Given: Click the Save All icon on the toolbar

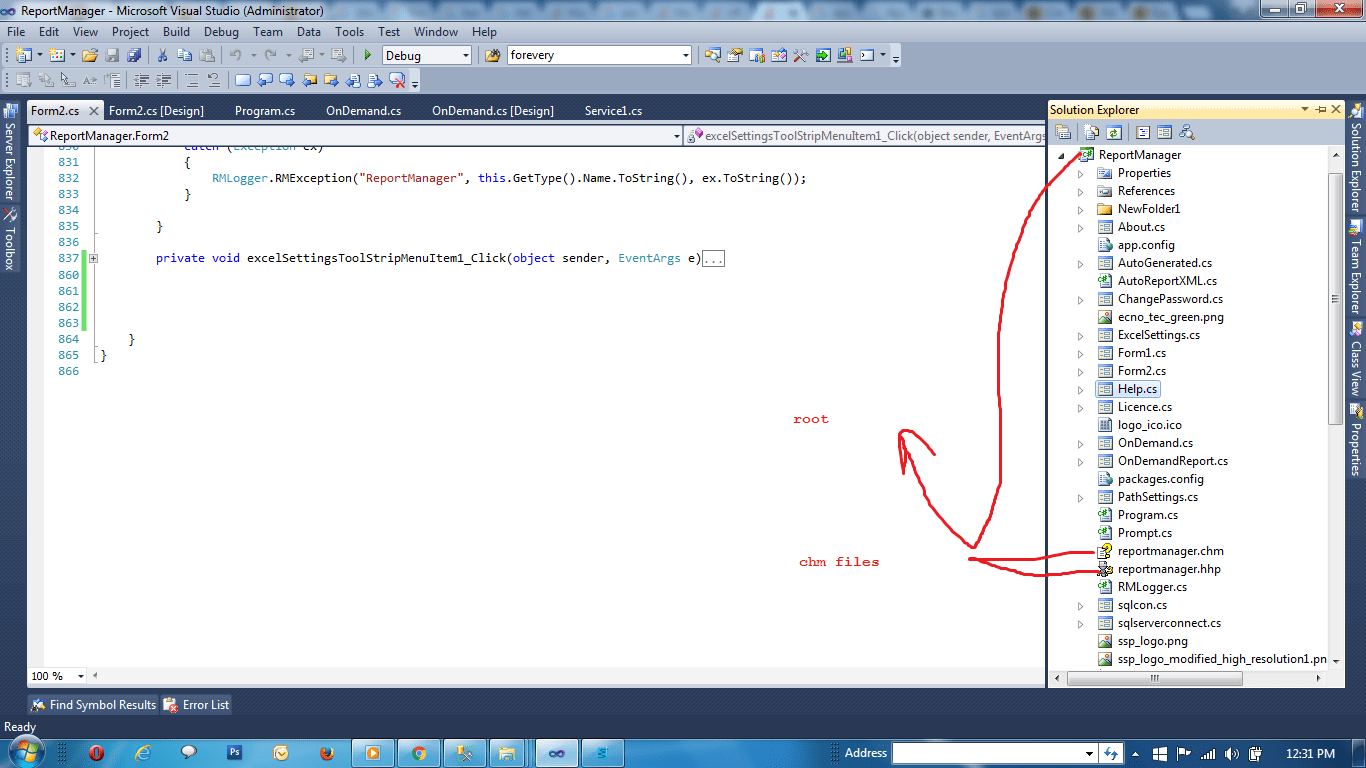Looking at the screenshot, I should pyautogui.click(x=135, y=55).
